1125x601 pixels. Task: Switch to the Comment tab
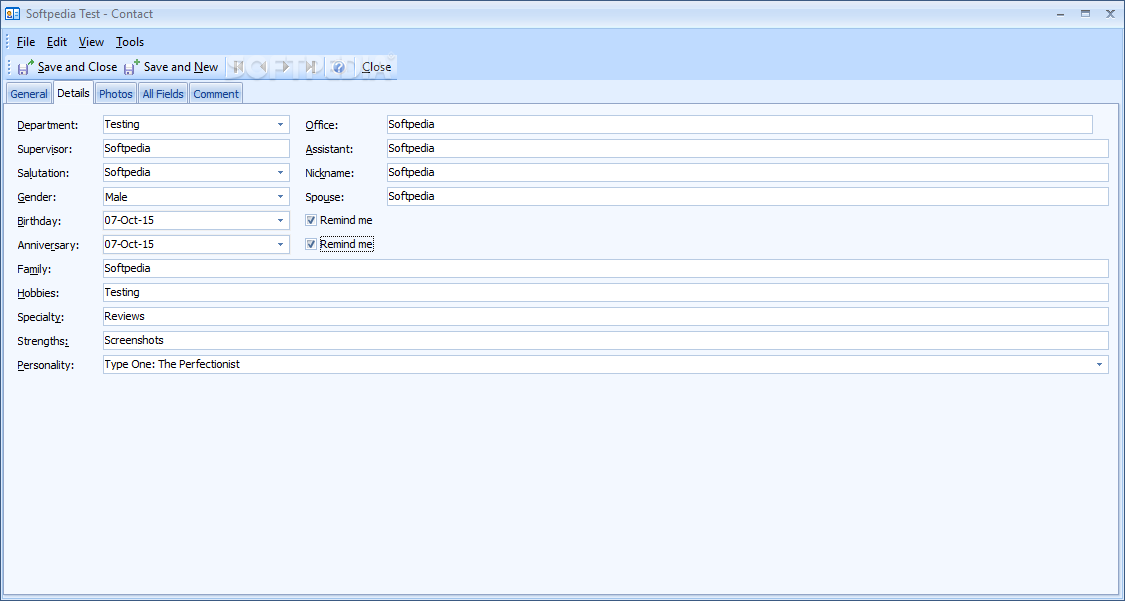click(216, 94)
